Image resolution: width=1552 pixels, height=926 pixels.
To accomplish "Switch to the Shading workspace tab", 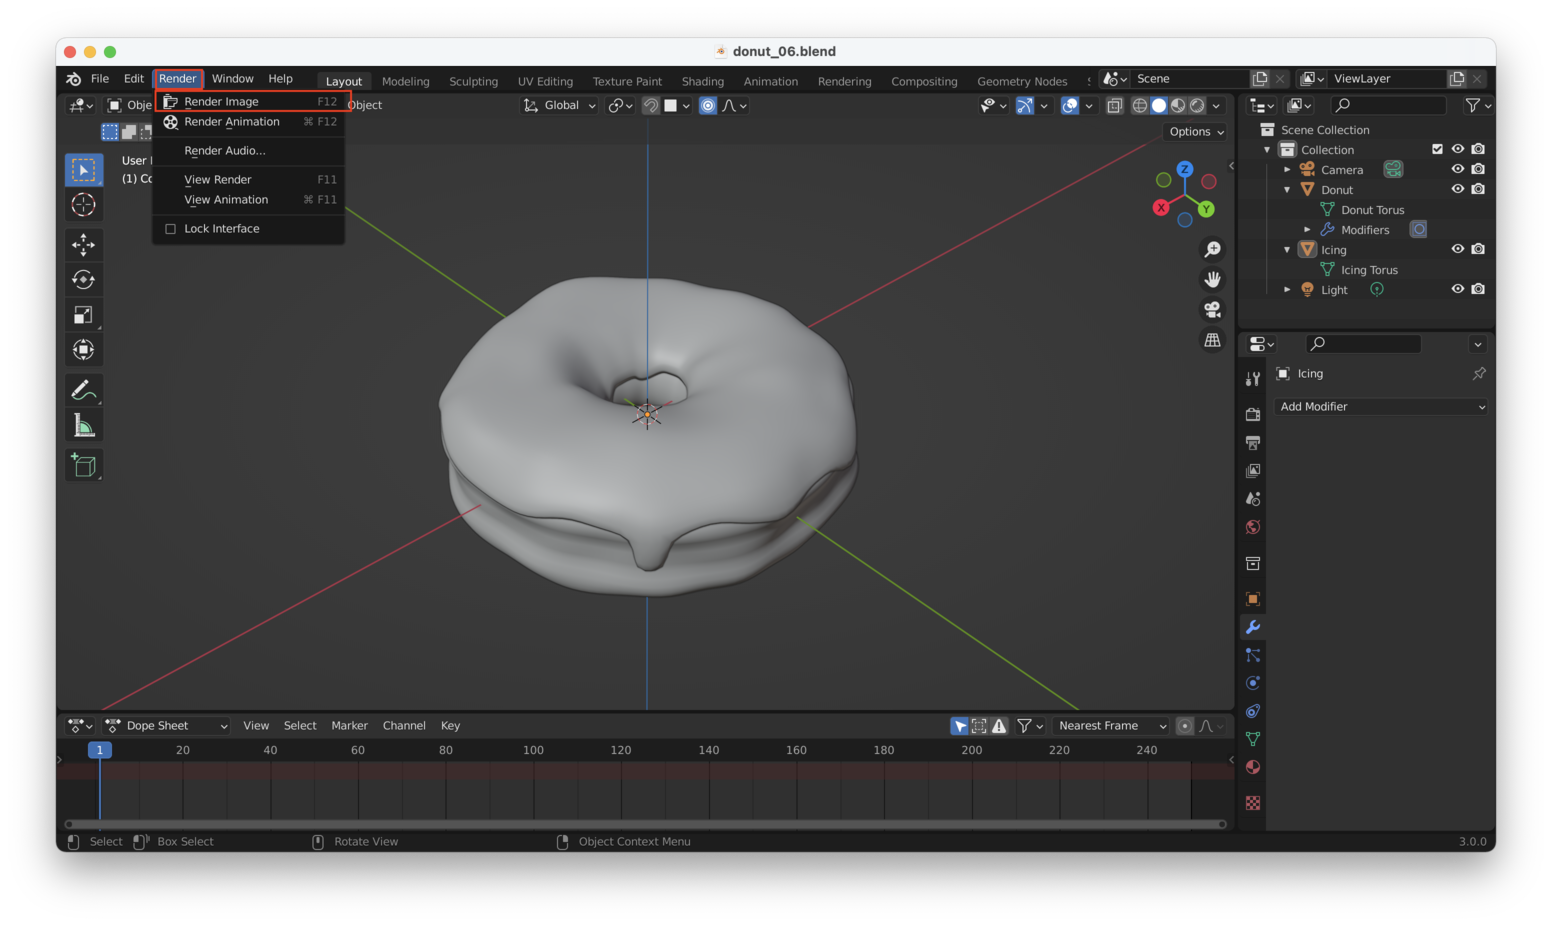I will [702, 81].
